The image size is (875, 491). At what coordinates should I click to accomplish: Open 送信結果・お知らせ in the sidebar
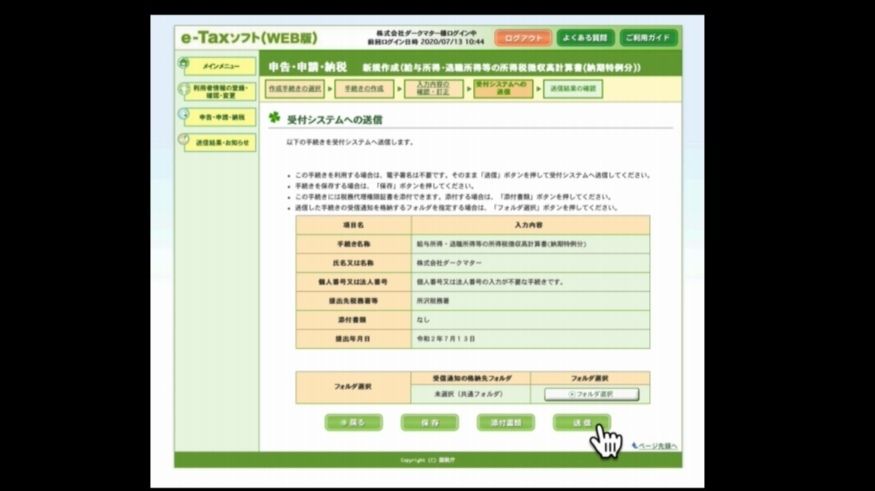click(221, 143)
